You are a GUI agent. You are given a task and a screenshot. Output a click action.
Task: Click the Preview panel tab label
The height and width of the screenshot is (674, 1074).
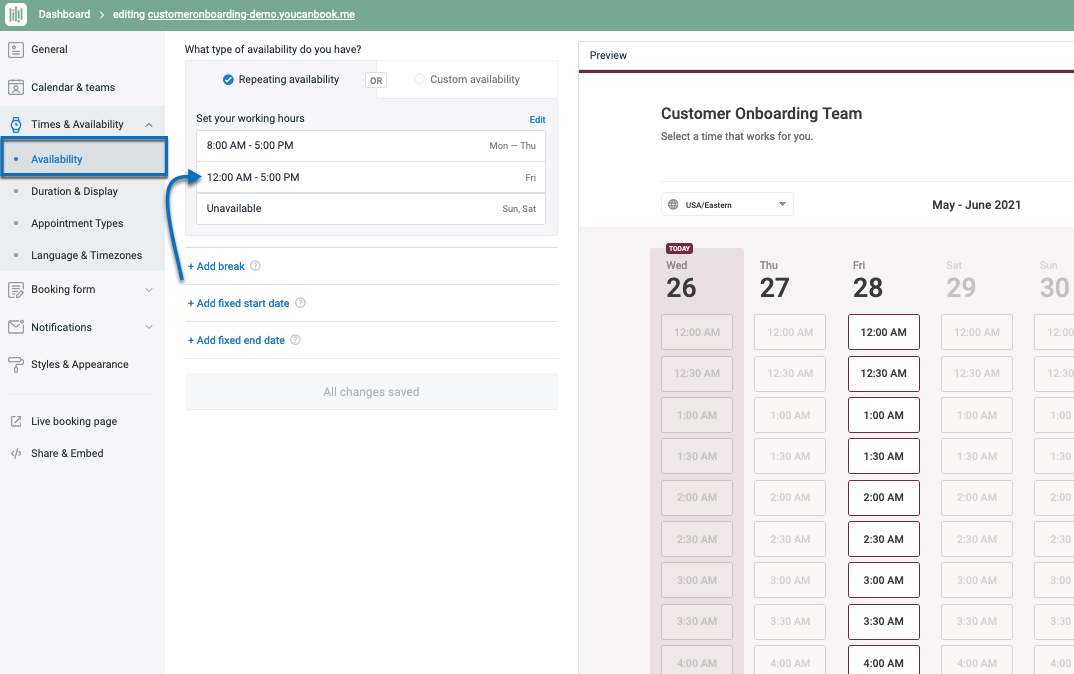click(x=608, y=55)
